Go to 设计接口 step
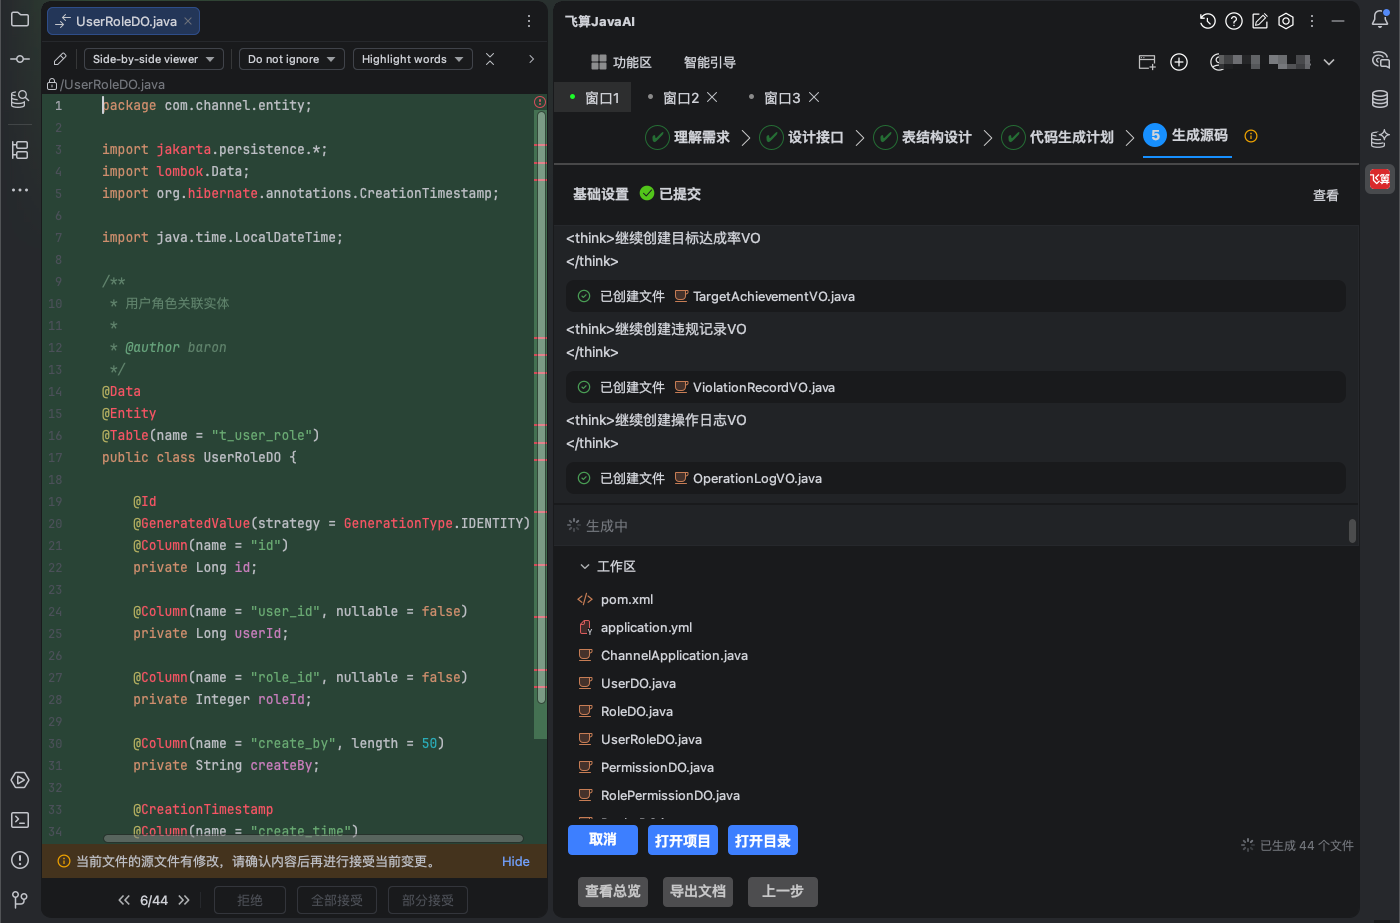This screenshot has height=923, width=1400. pyautogui.click(x=802, y=137)
